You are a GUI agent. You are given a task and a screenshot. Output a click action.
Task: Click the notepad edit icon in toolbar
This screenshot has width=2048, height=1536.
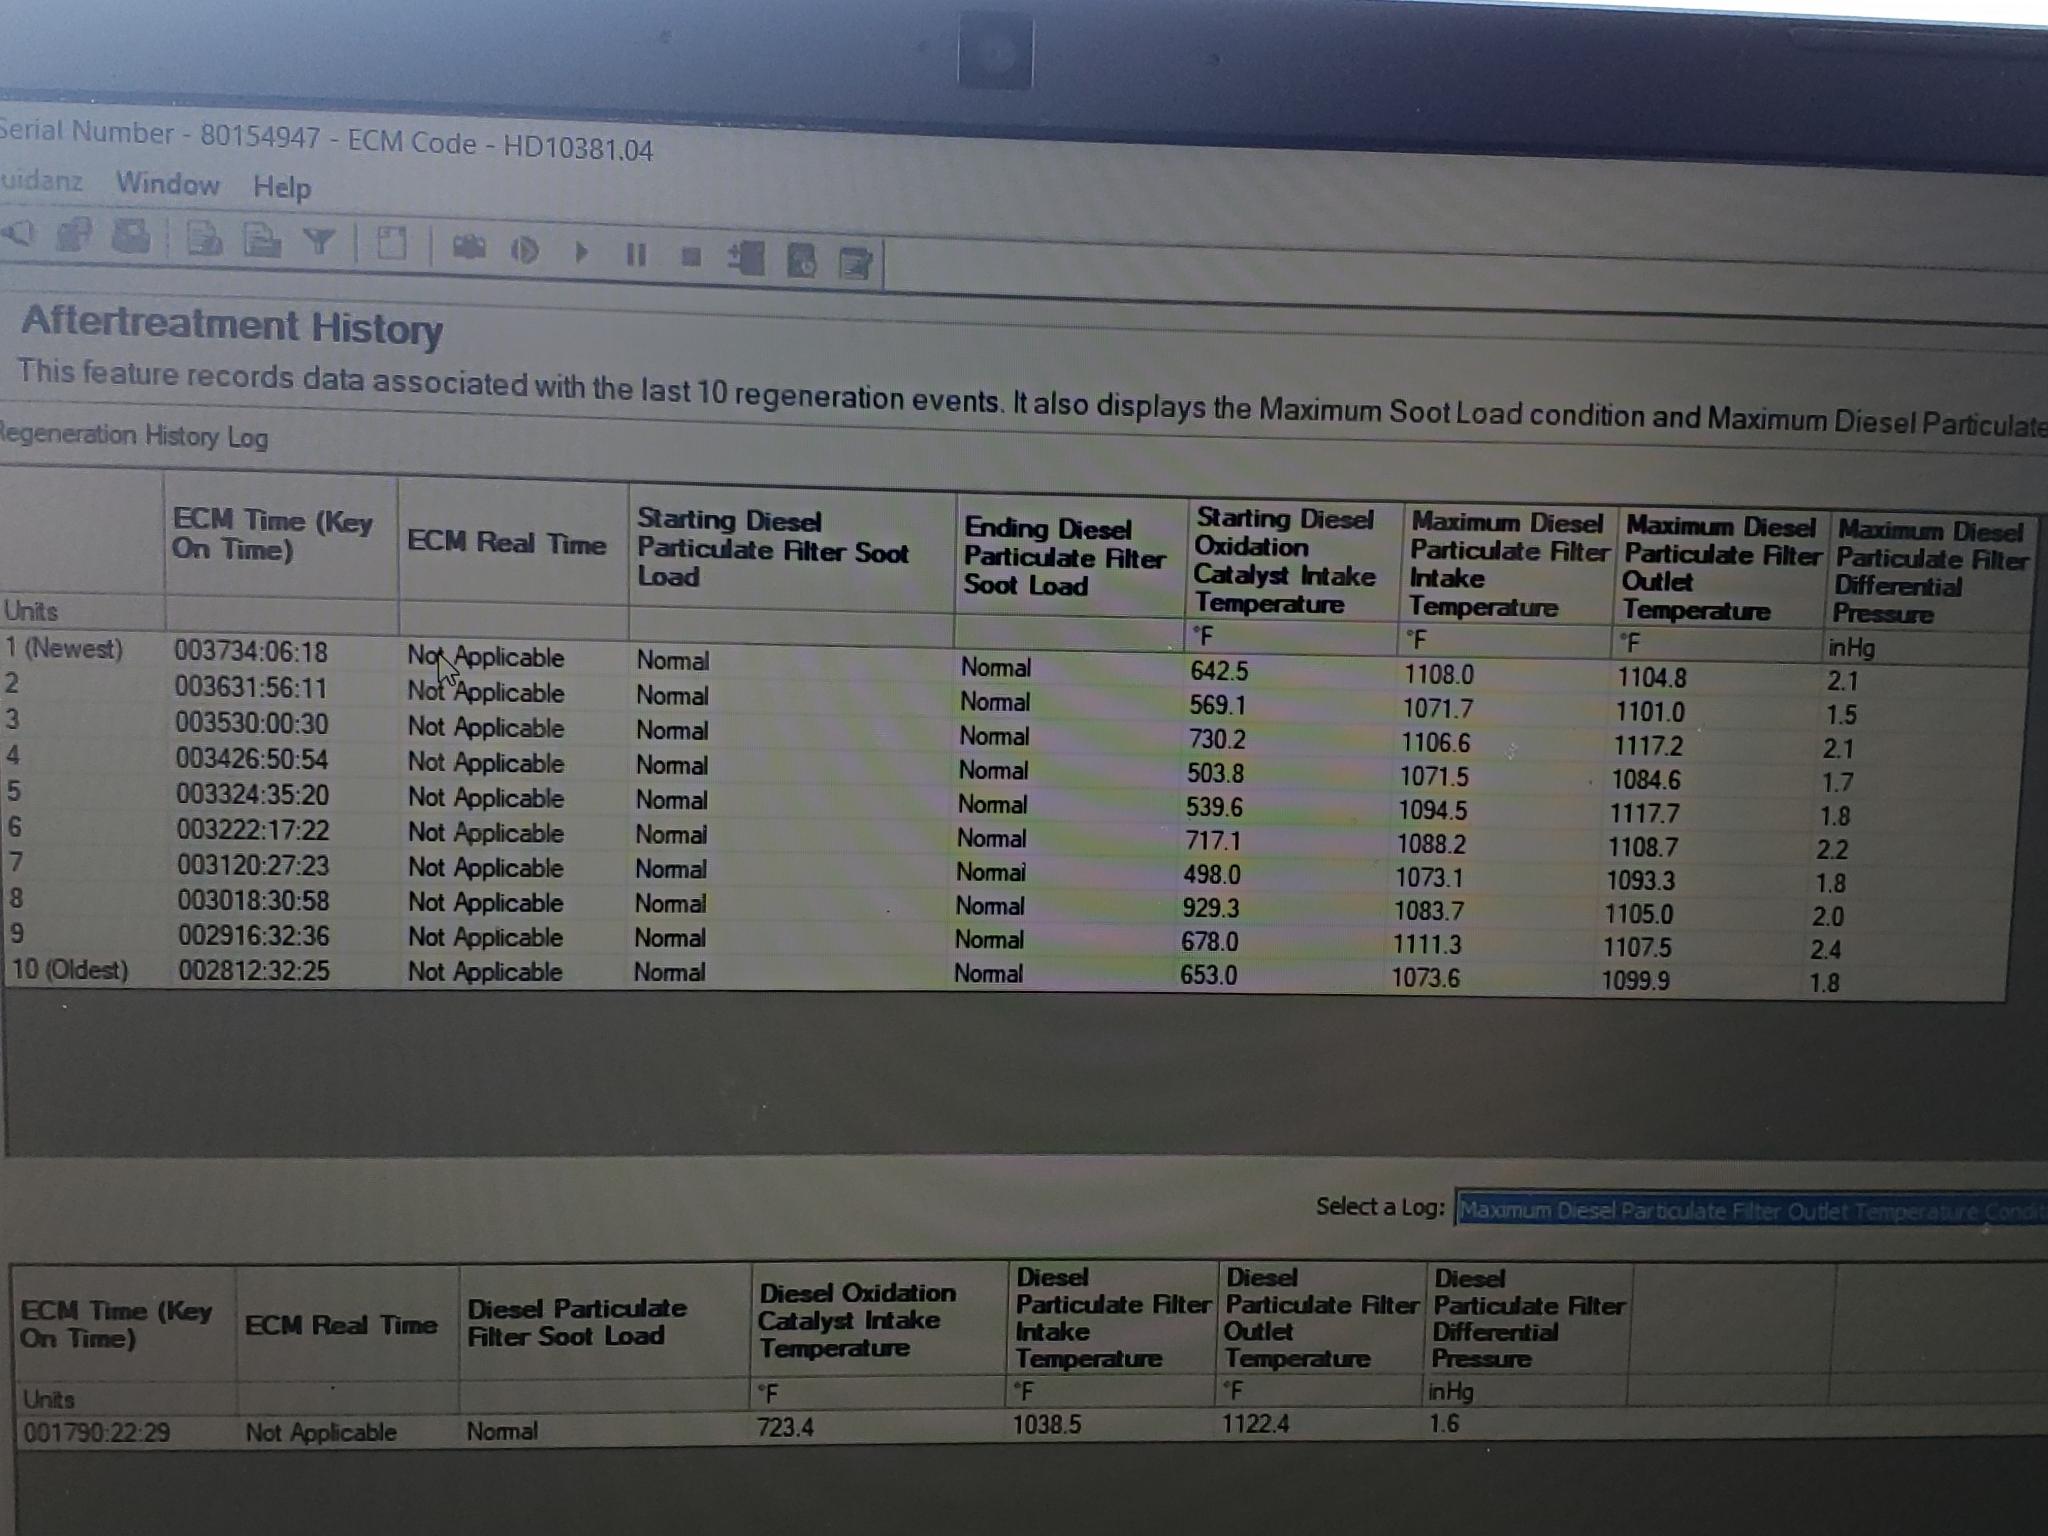pyautogui.click(x=856, y=264)
